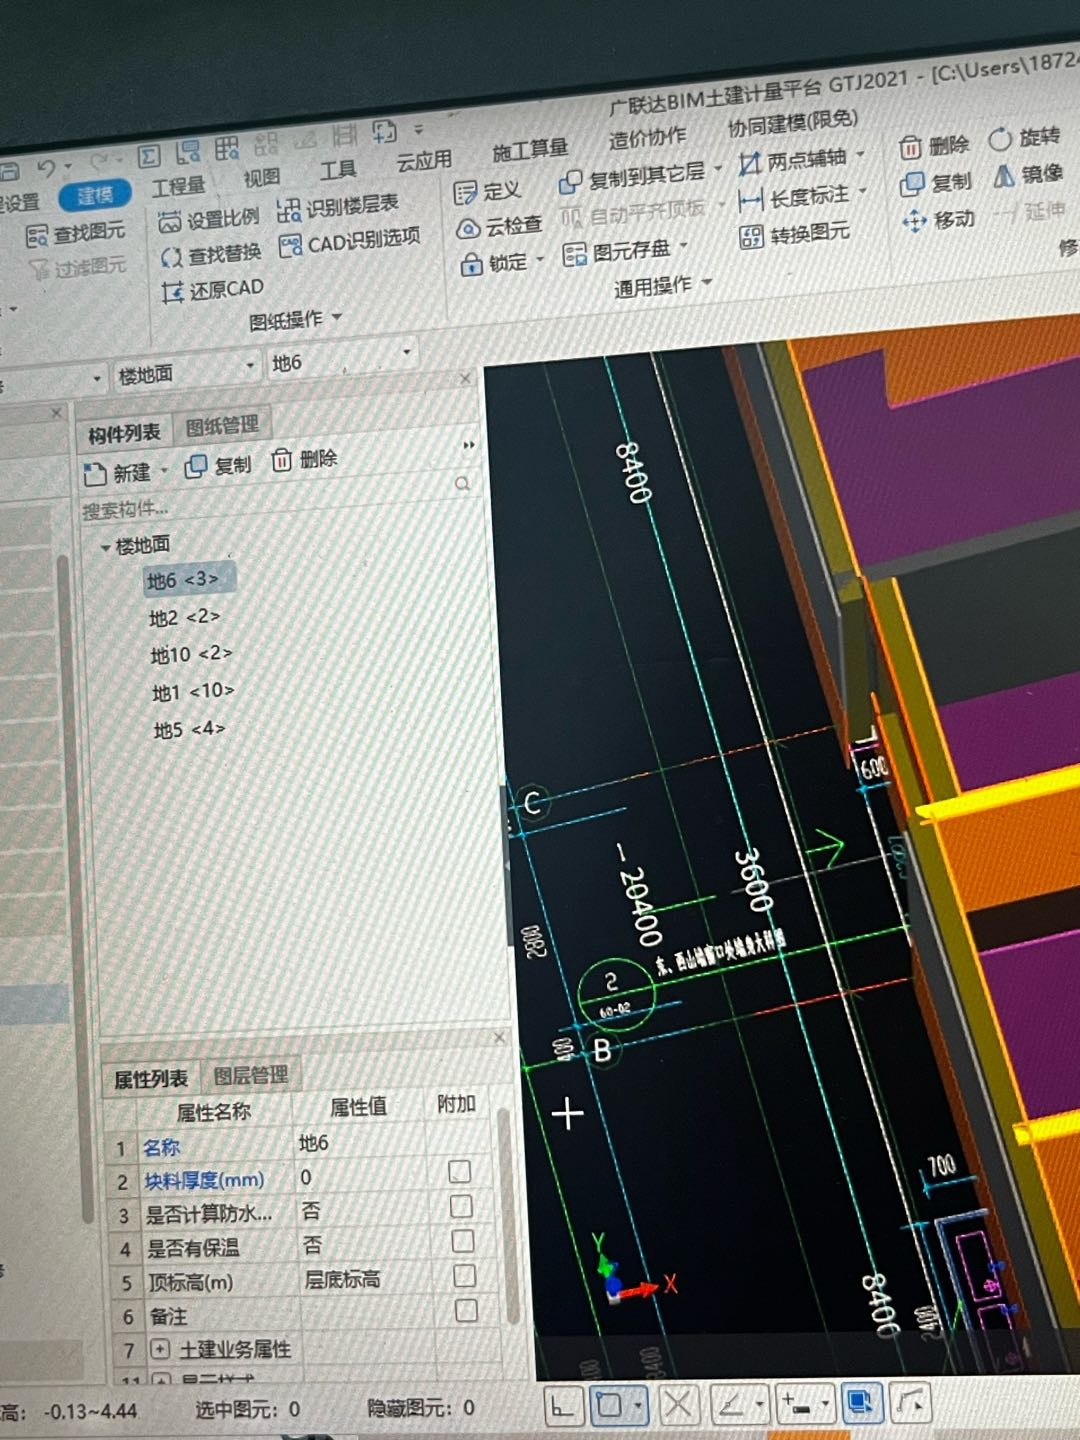Switch to the 云应用 ribbon tab
This screenshot has height=1440, width=1080.
pyautogui.click(x=424, y=161)
